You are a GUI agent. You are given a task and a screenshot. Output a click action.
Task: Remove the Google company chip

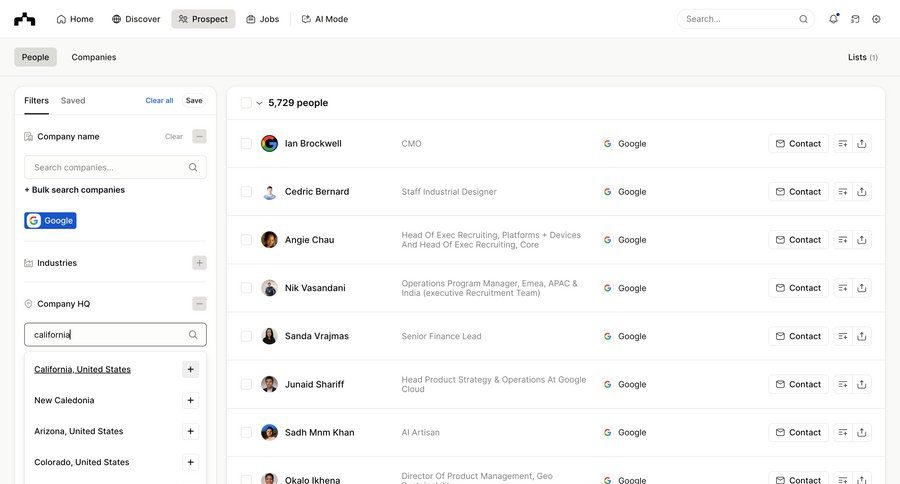pos(51,220)
